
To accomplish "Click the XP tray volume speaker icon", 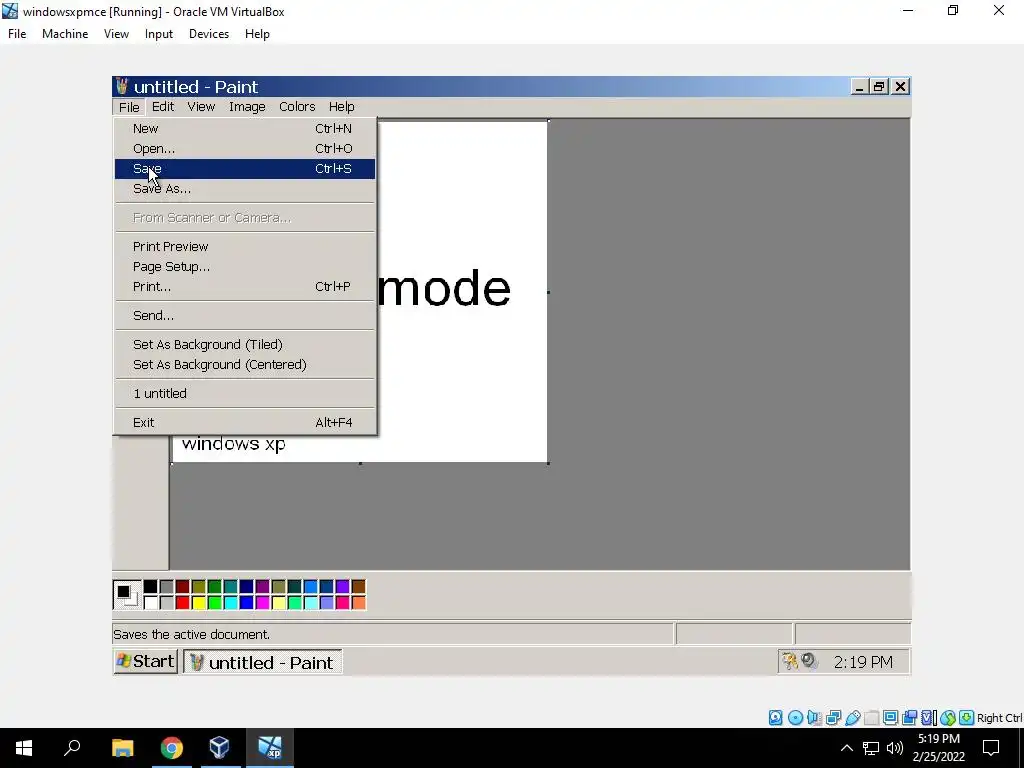I will [810, 661].
